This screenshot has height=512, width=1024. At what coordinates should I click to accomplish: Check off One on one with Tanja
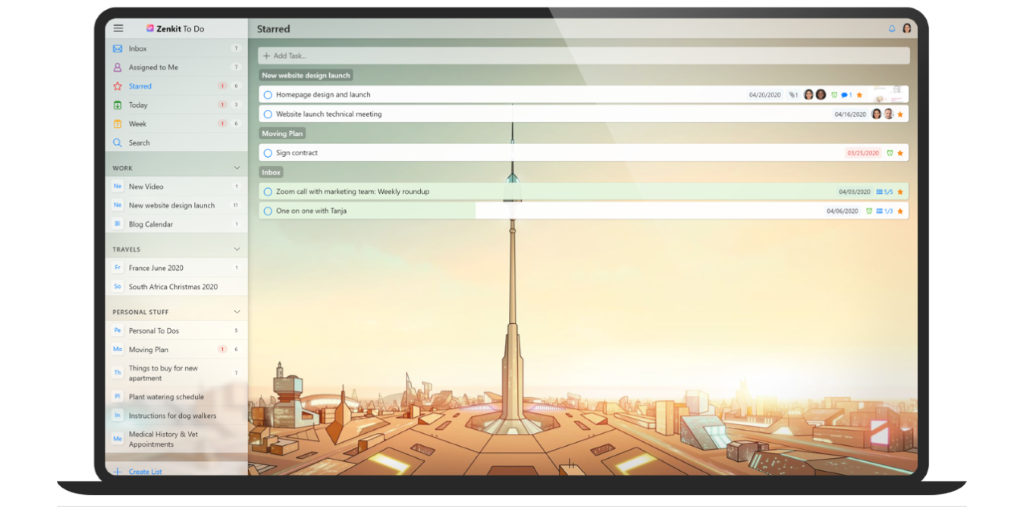pos(267,211)
